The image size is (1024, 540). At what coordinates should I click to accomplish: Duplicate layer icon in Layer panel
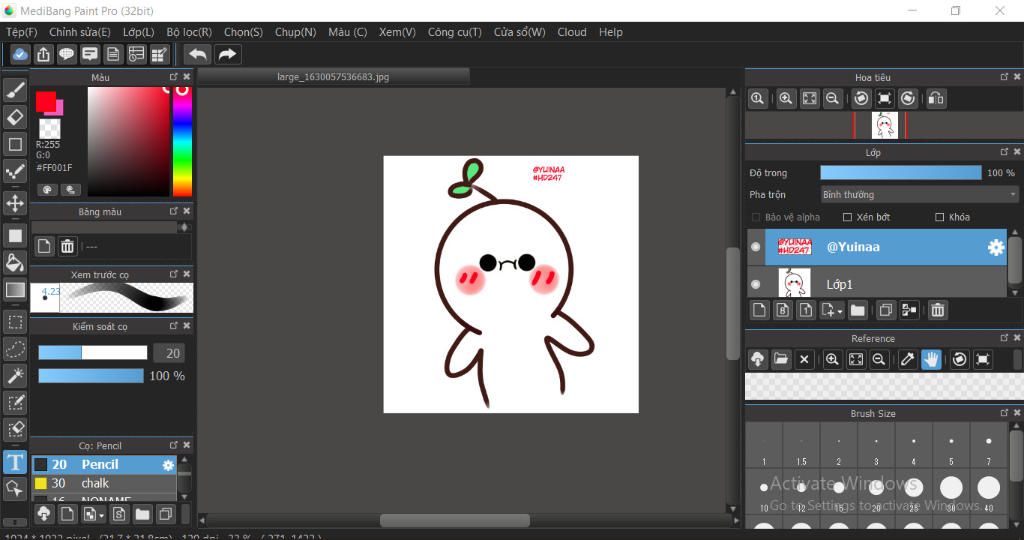tap(886, 310)
